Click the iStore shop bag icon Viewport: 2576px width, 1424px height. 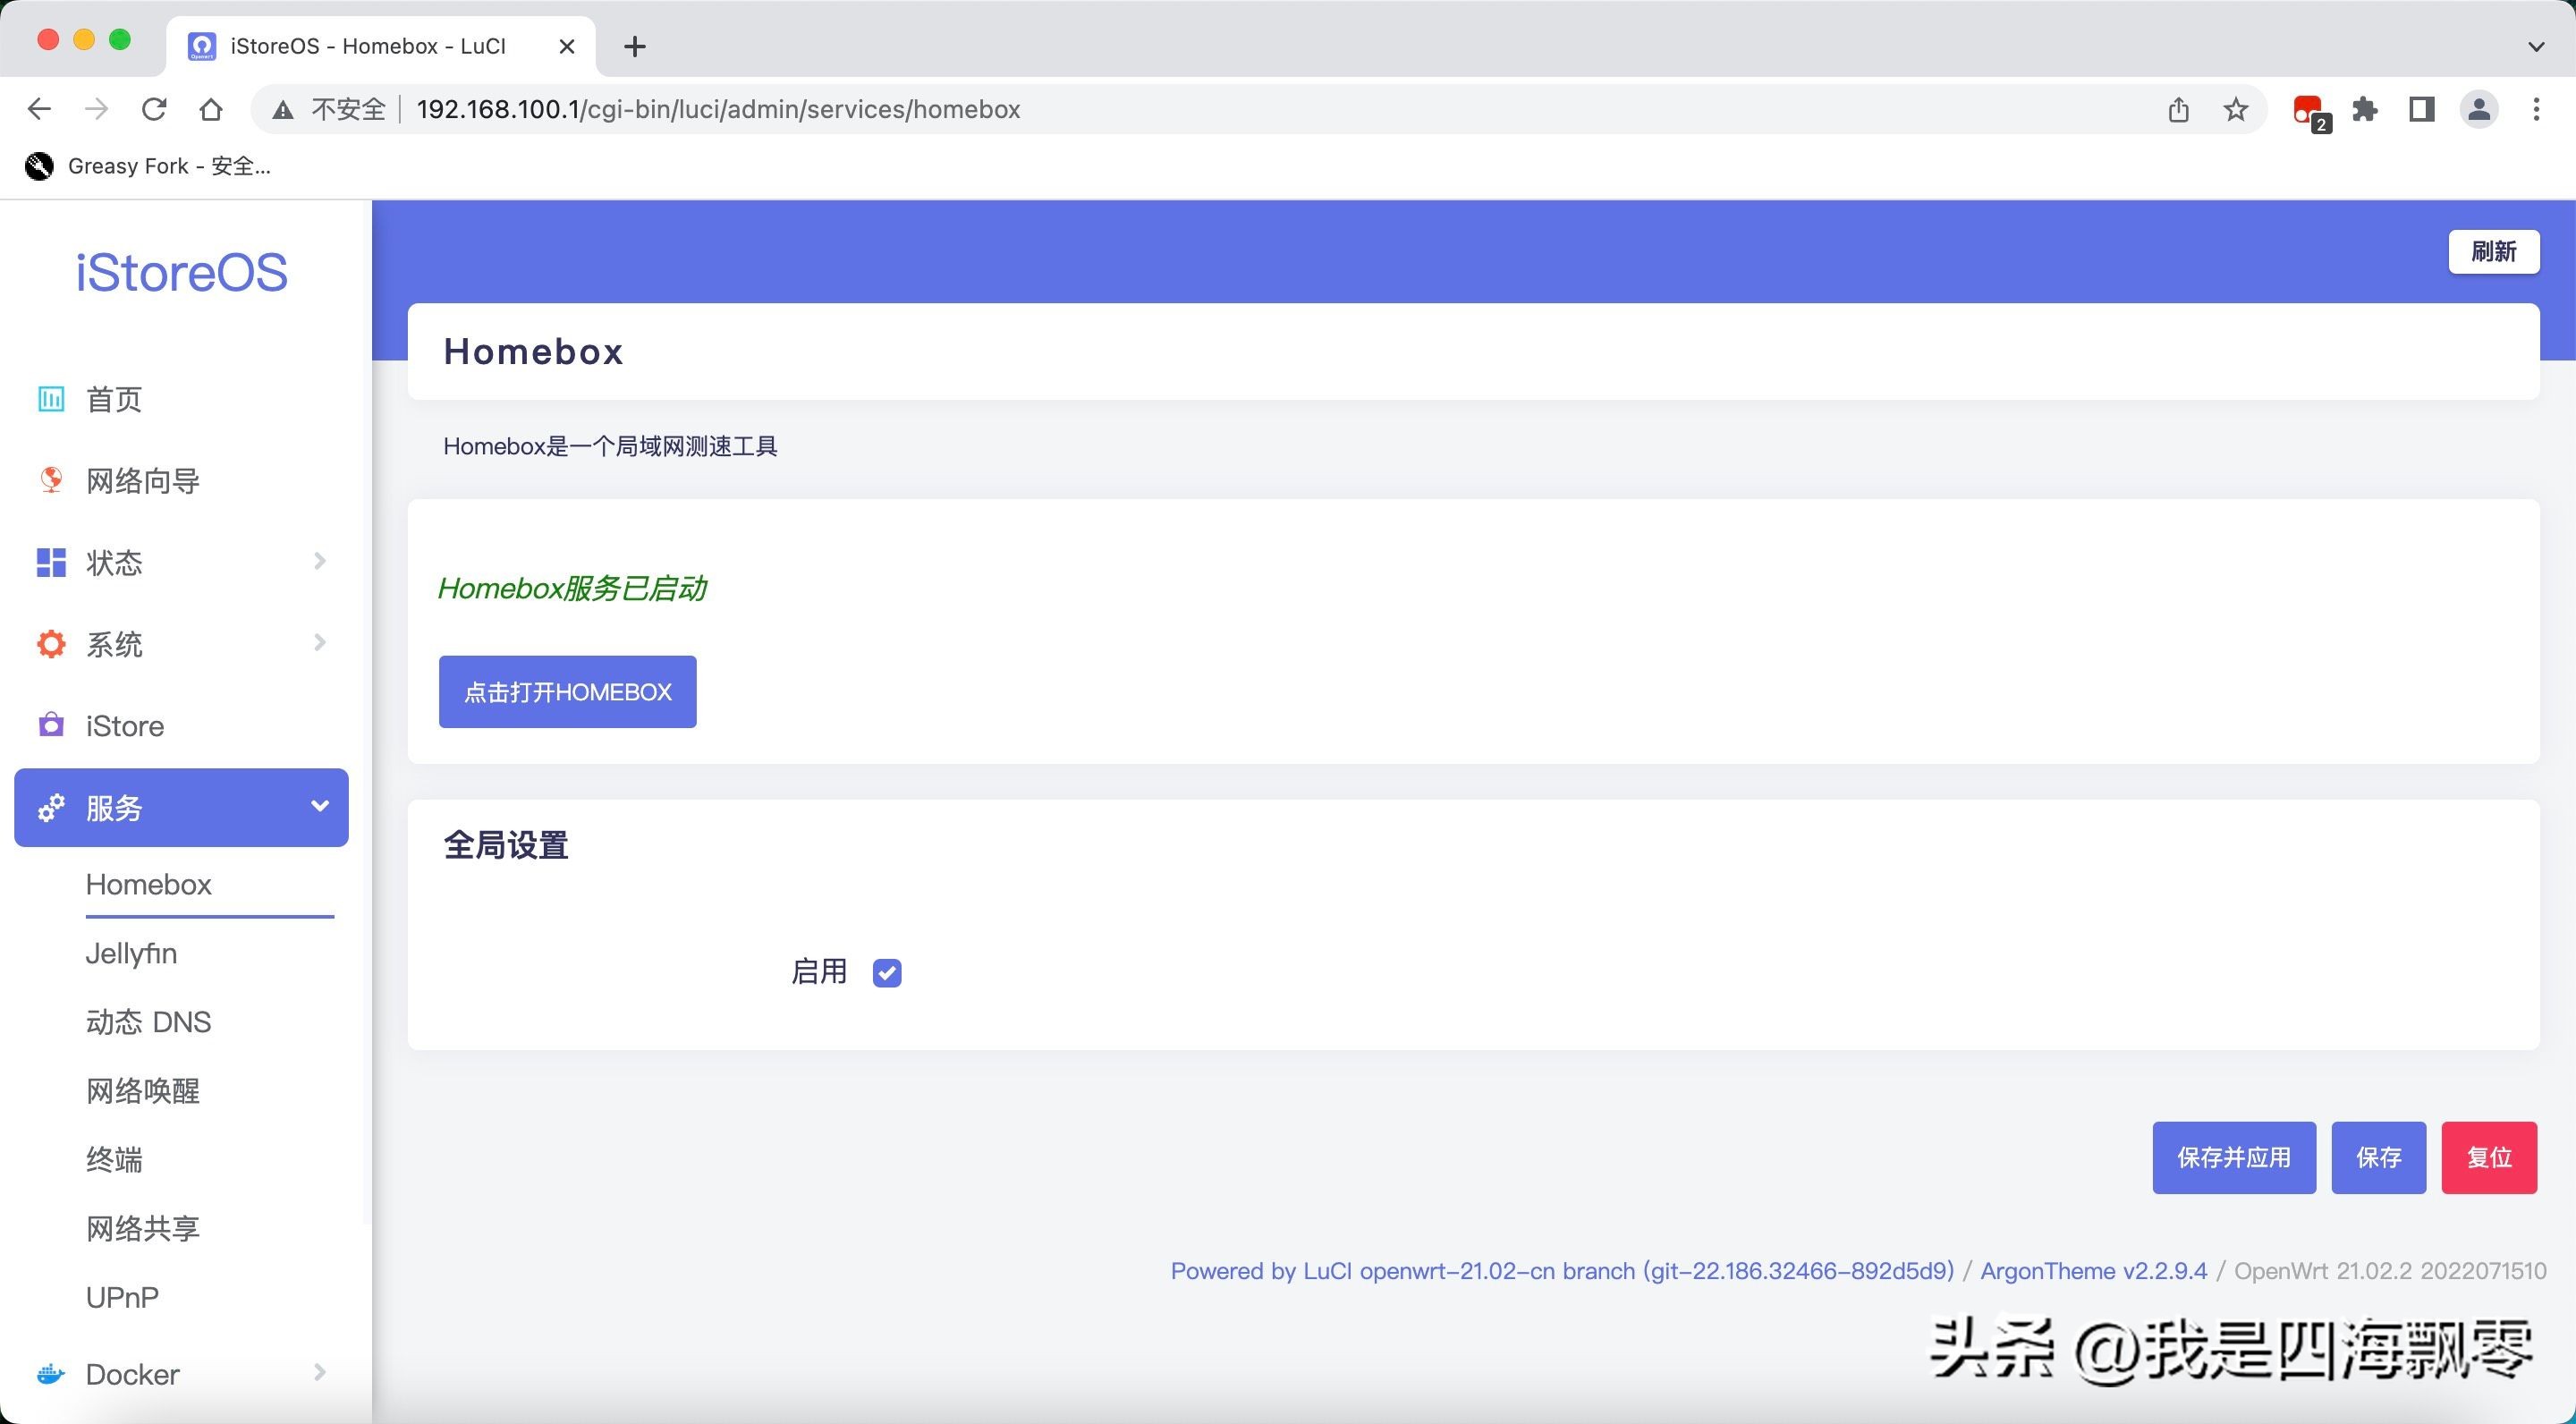click(50, 725)
